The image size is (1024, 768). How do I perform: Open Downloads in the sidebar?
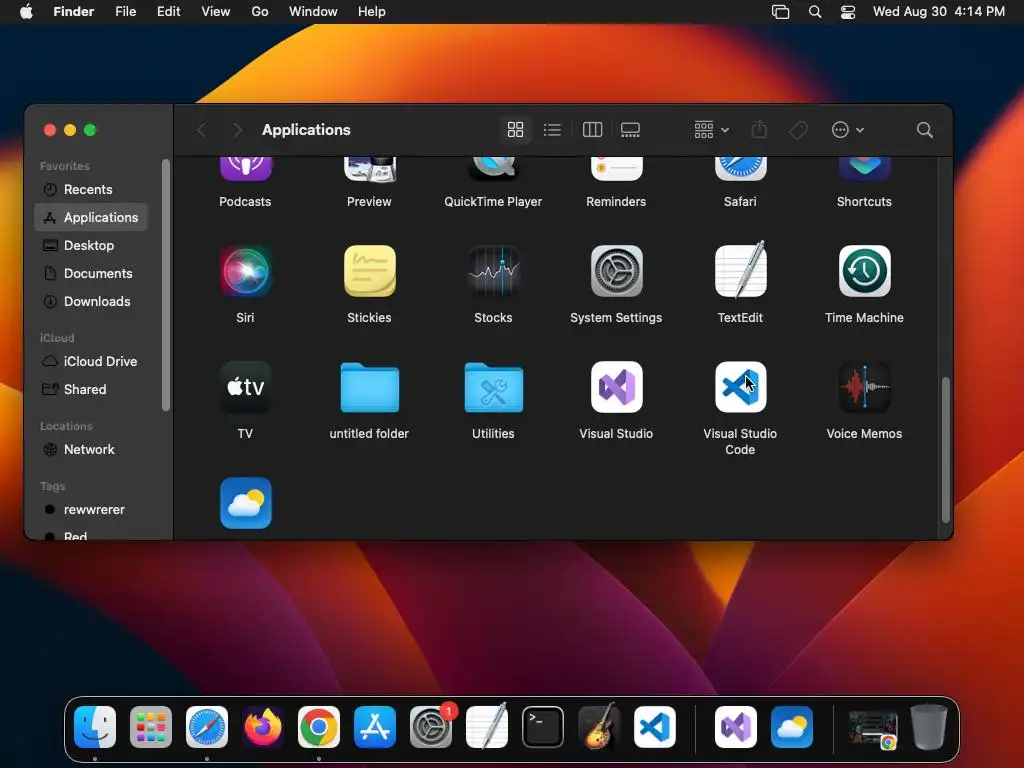coord(91,302)
